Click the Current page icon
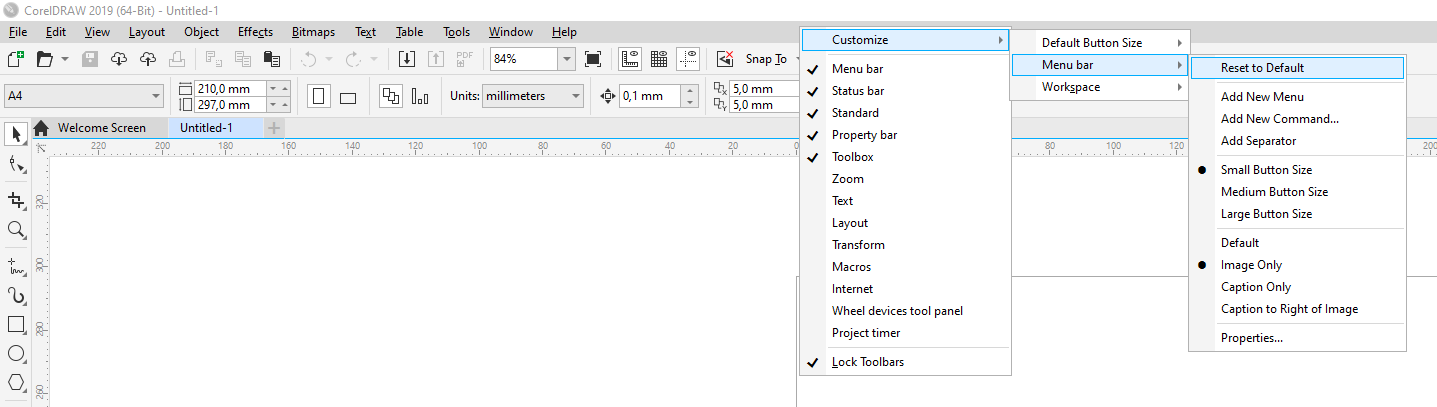 coord(420,97)
